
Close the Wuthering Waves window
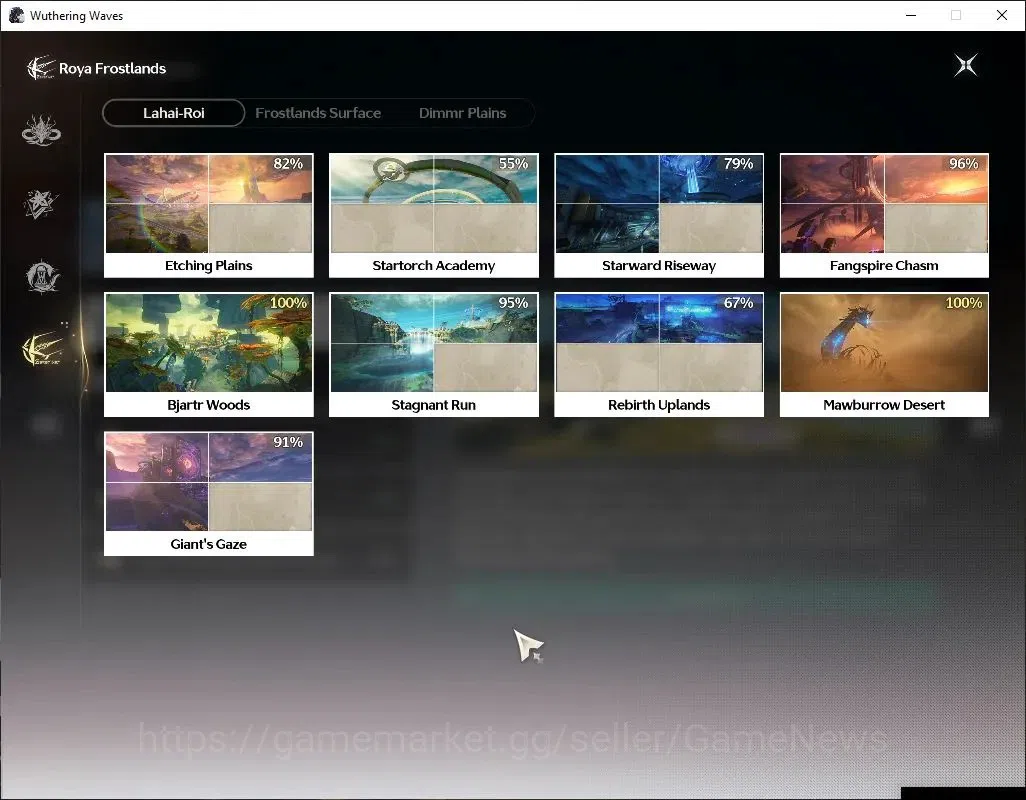point(1002,15)
